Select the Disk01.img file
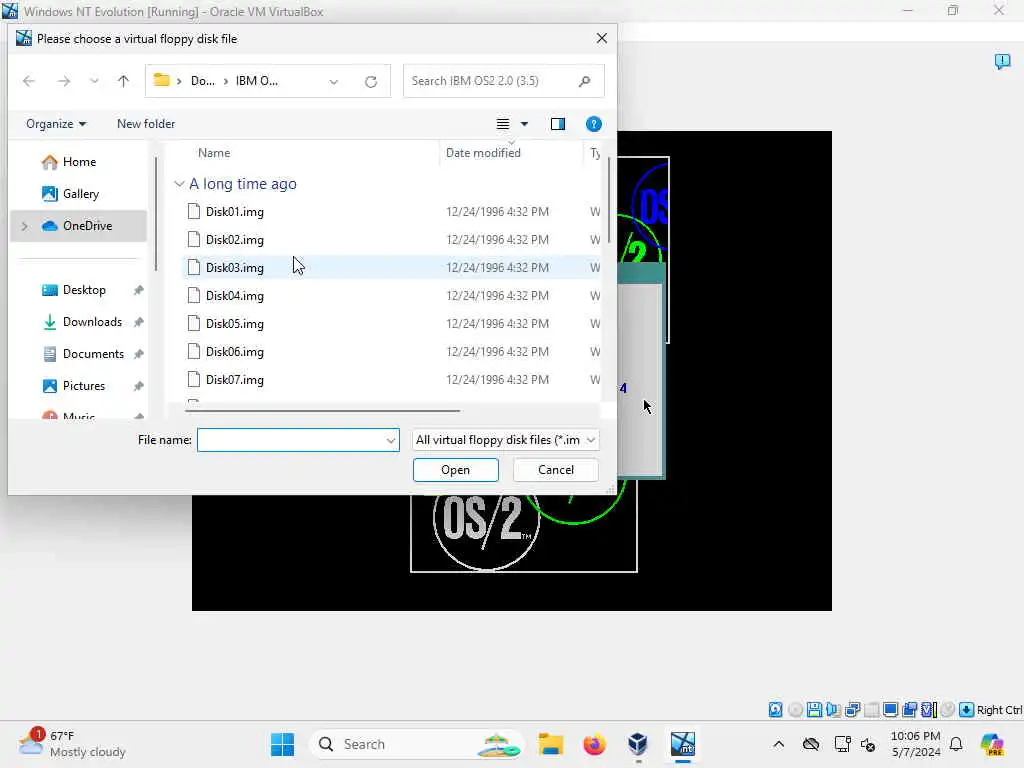 391,212
